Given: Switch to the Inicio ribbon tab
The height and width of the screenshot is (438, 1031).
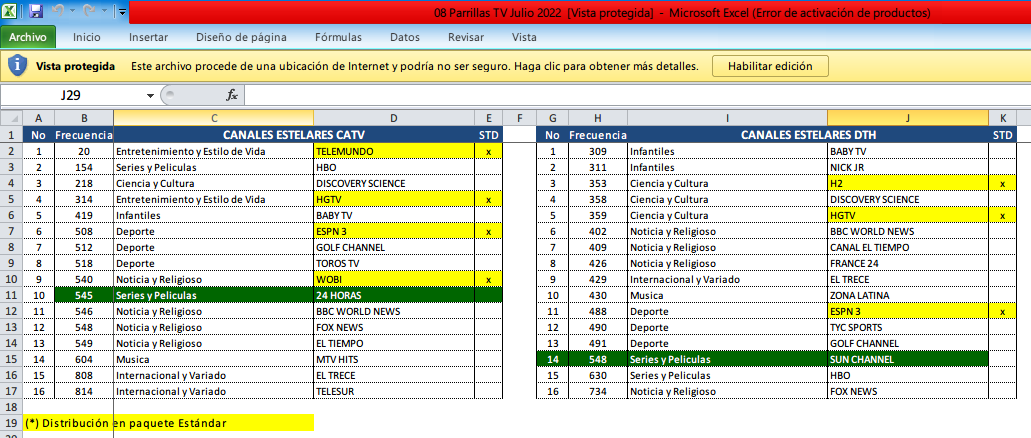Looking at the screenshot, I should (87, 37).
